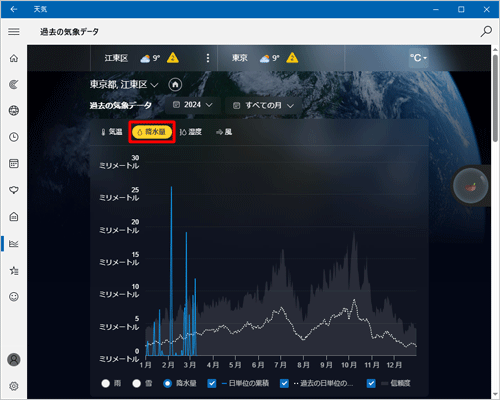Image resolution: width=500 pixels, height=400 pixels.
Task: Open the feedback smiley icon
Action: click(x=14, y=297)
